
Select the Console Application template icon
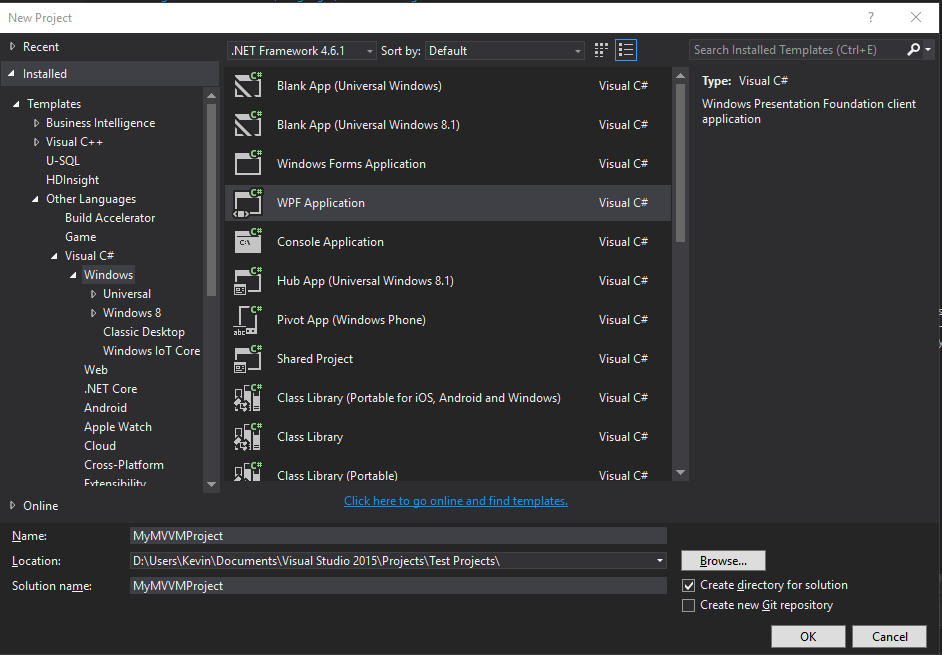point(248,241)
